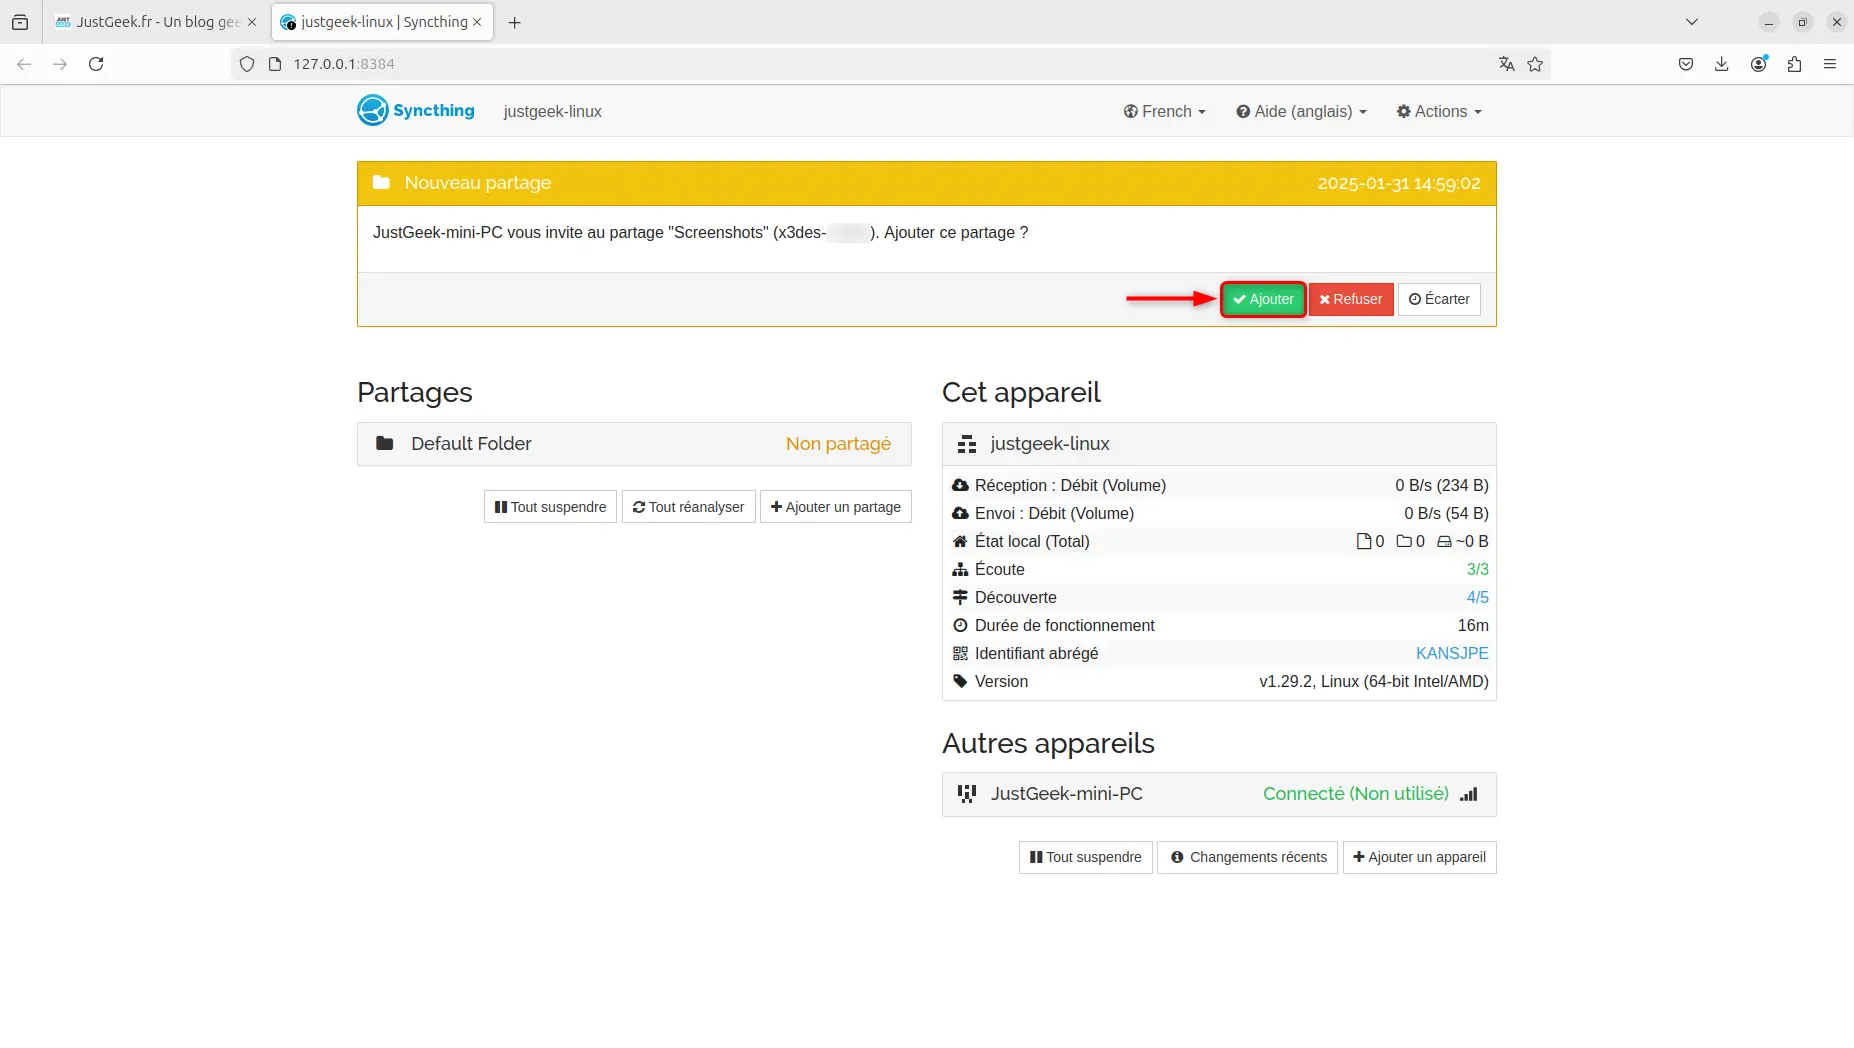
Task: Click the justgeek-linux name in navbar
Action: point(553,111)
